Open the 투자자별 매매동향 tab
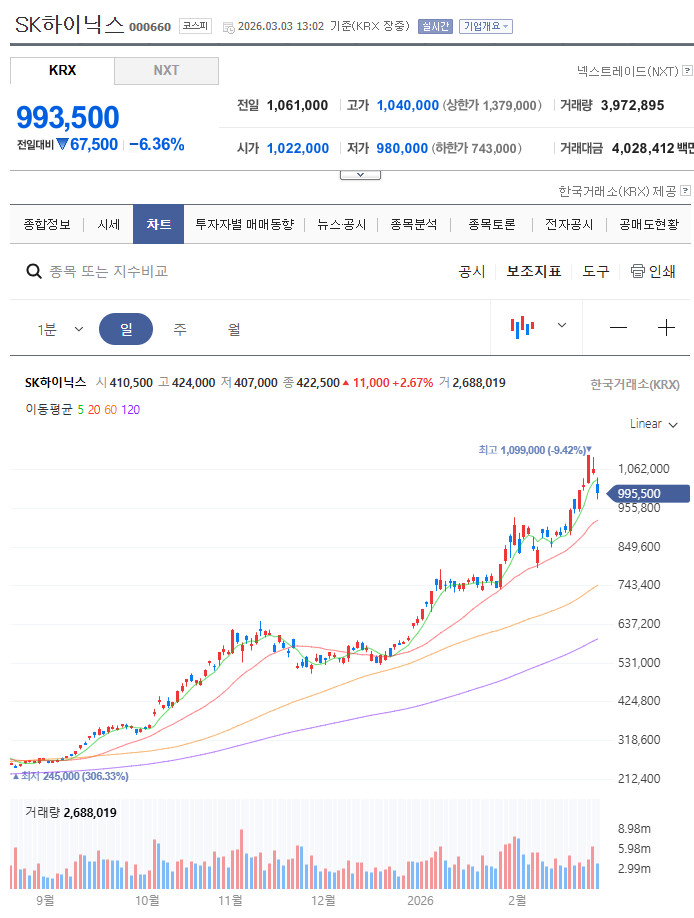694x918 pixels. [244, 224]
